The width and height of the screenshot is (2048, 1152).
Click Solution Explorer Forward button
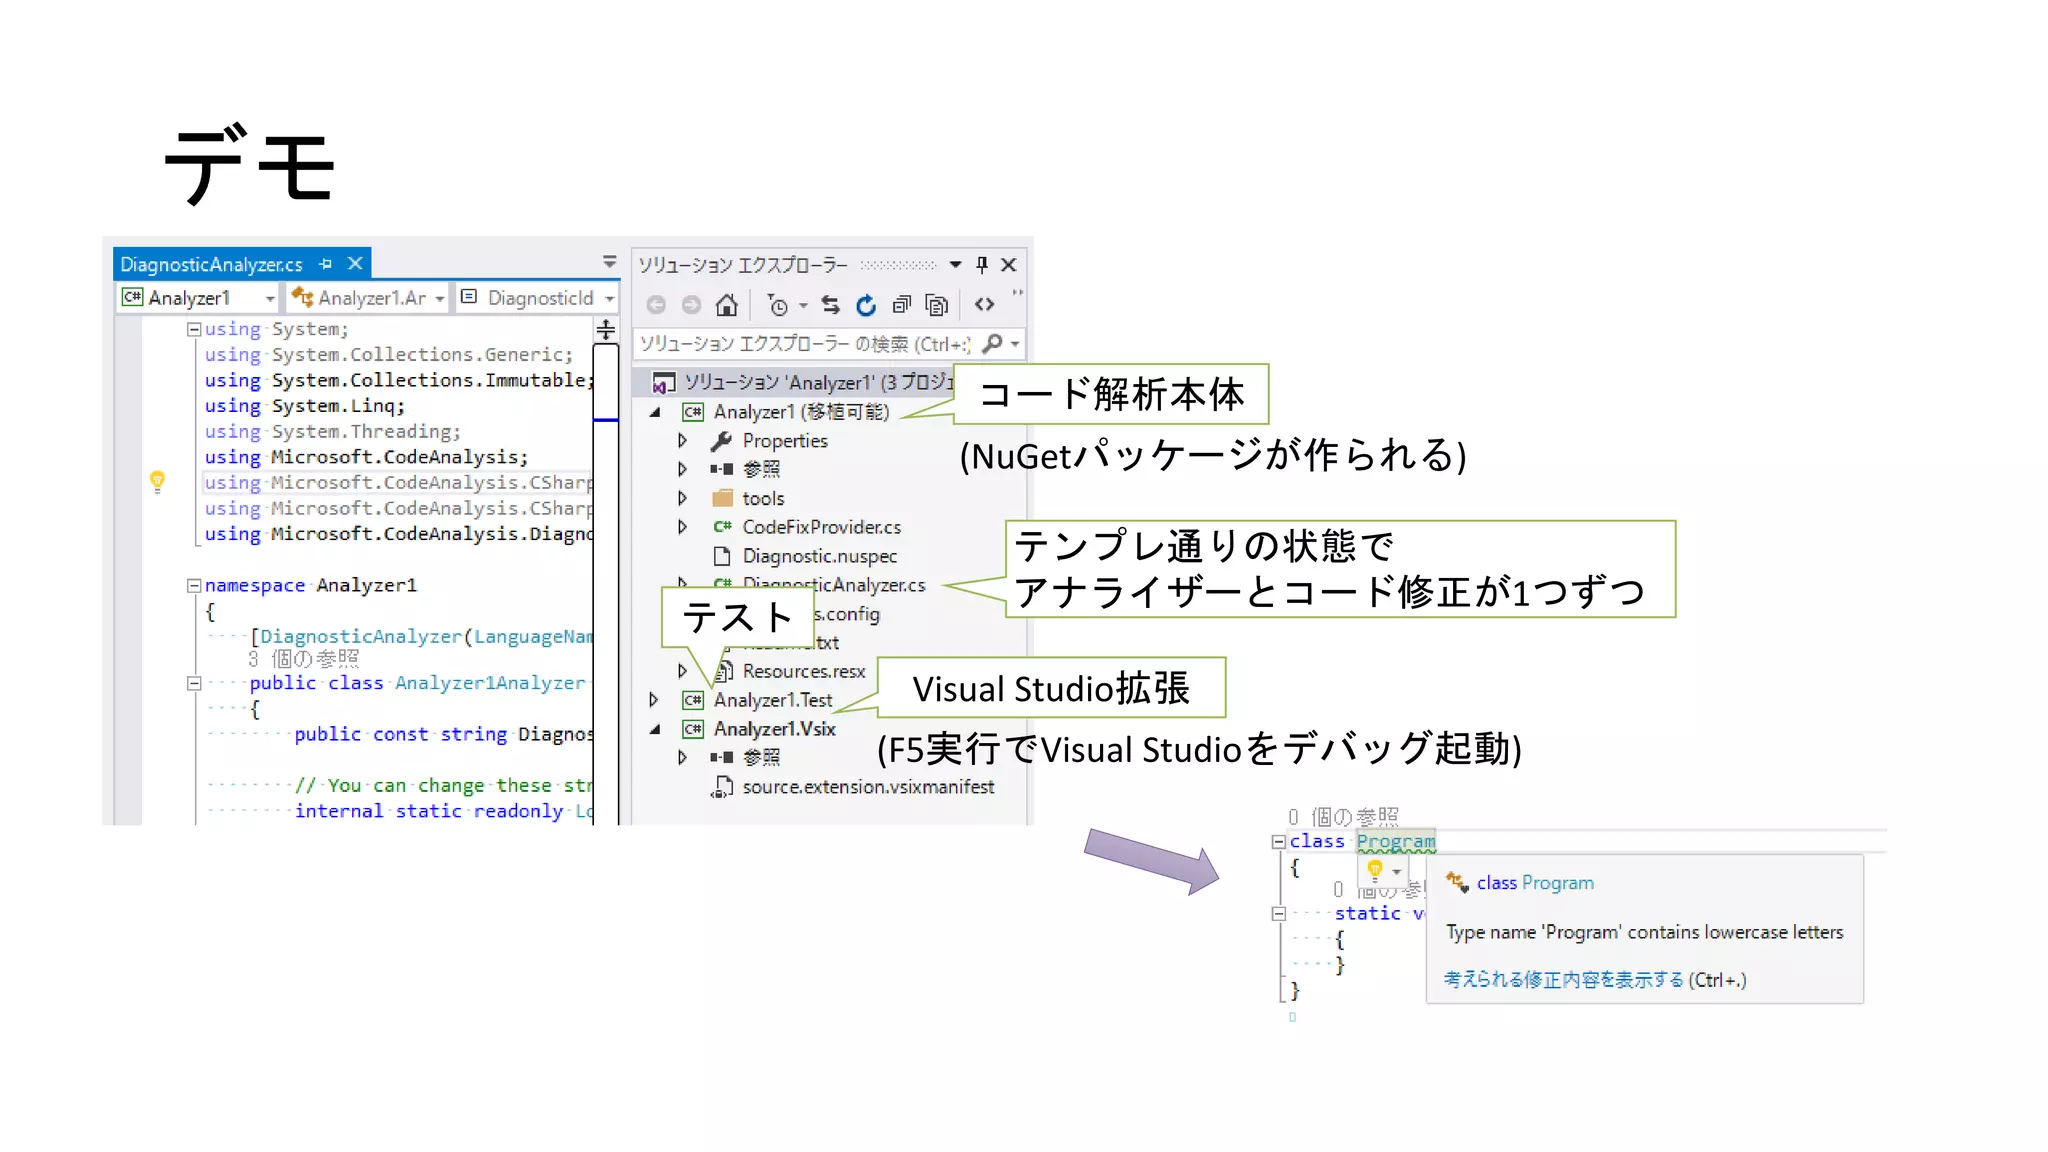coord(691,305)
